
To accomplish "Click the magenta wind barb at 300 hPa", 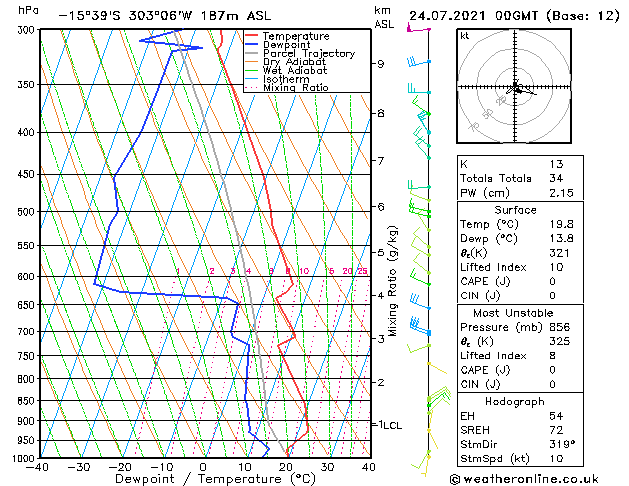I will [418, 28].
